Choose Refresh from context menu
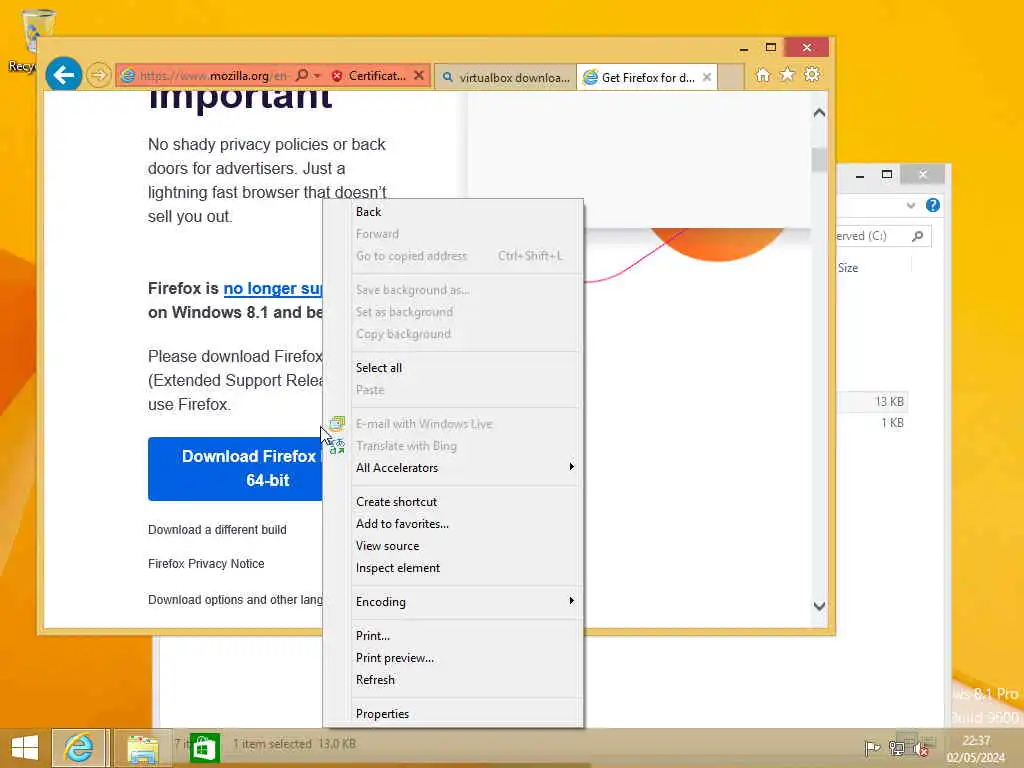 tap(466, 680)
